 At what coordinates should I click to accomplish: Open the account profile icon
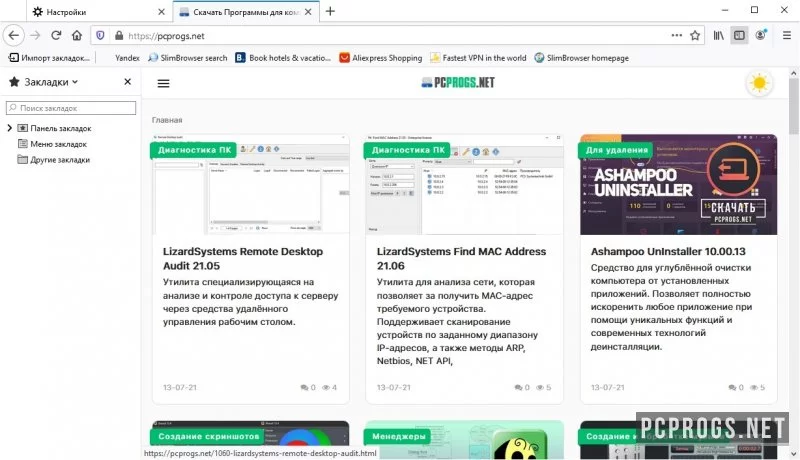click(x=761, y=35)
